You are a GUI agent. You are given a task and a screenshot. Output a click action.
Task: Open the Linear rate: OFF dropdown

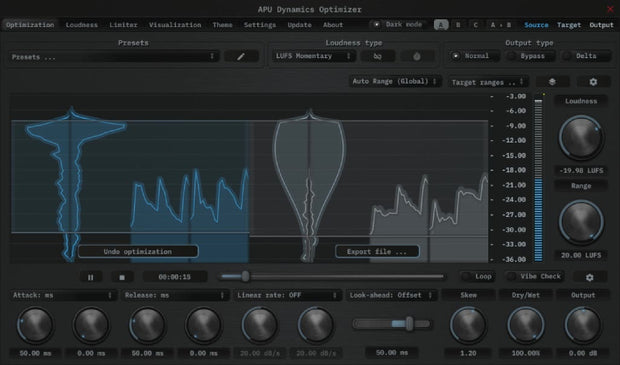click(287, 295)
